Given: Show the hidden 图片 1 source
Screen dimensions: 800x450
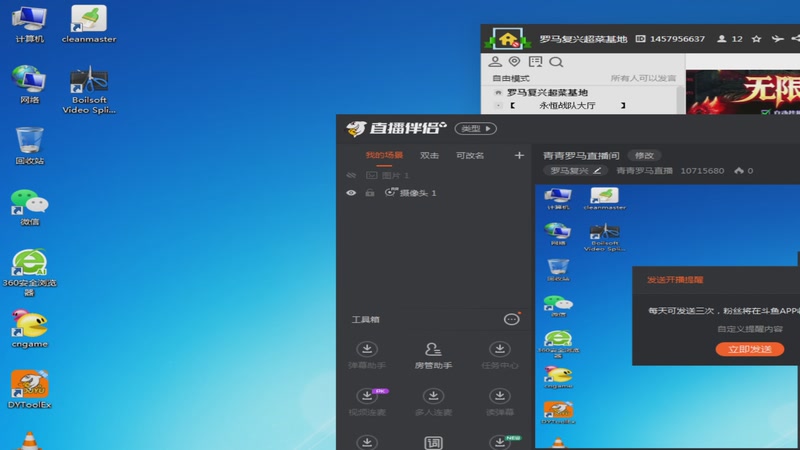Looking at the screenshot, I should click(351, 175).
